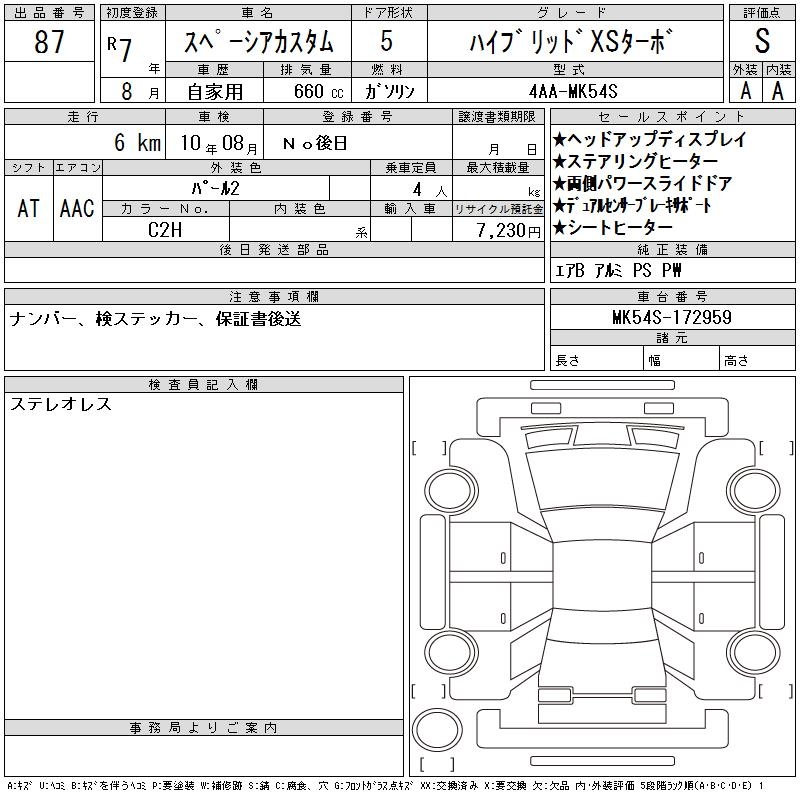The height and width of the screenshot is (800, 800).
Task: Select the chassis number MK54S-172959
Action: pos(672,318)
